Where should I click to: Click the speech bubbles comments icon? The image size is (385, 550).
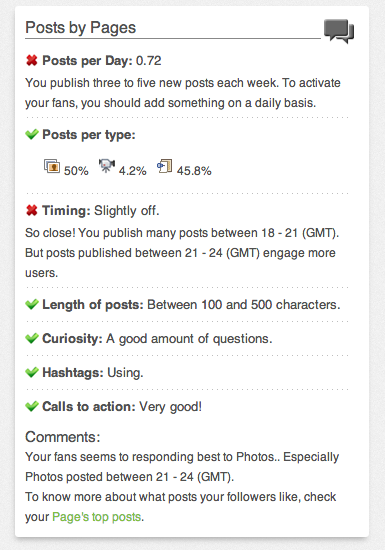click(339, 31)
